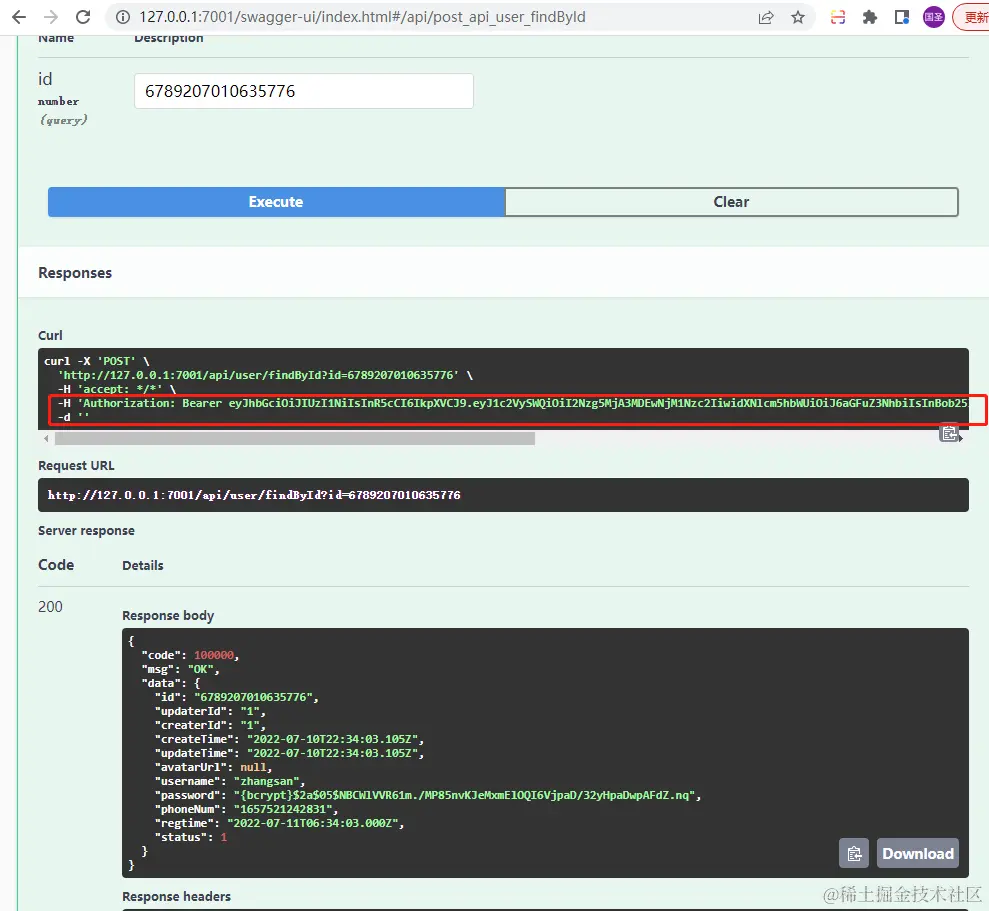Toggle the browser side panel icon
989x911 pixels.
[x=902, y=17]
